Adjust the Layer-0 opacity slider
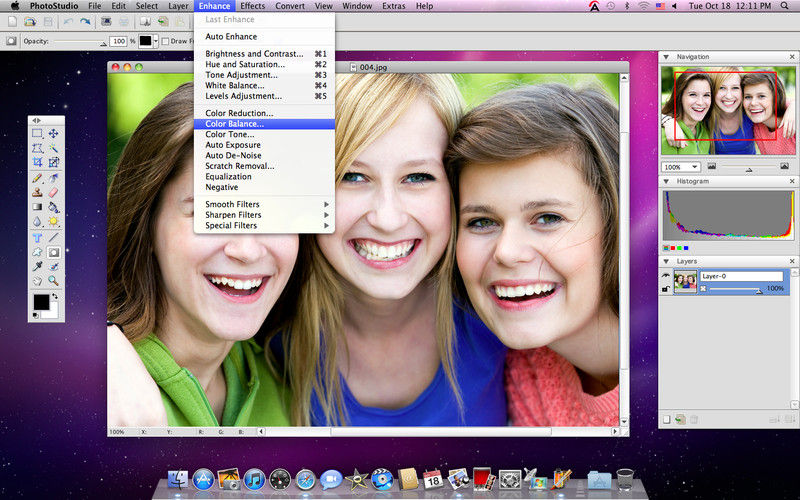The image size is (800, 500). click(x=758, y=289)
